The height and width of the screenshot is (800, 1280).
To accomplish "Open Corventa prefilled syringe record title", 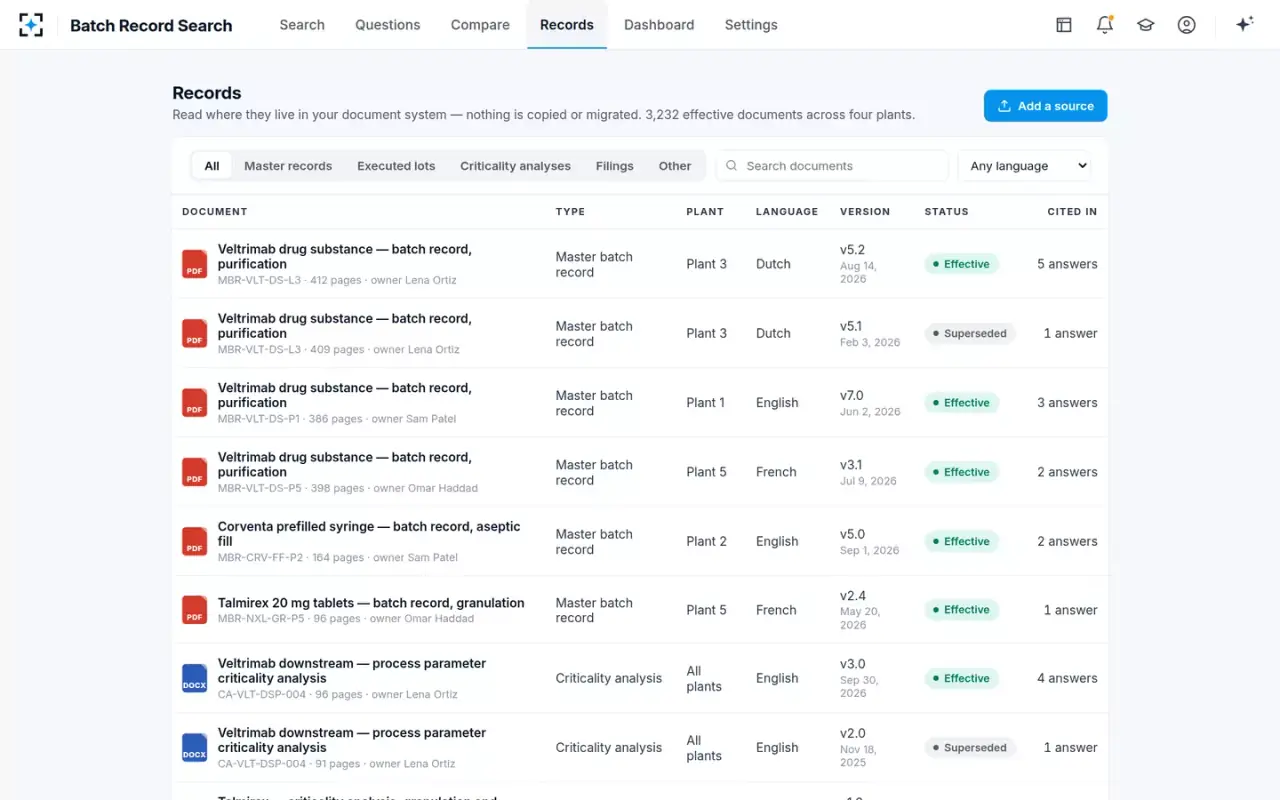I will tap(369, 534).
